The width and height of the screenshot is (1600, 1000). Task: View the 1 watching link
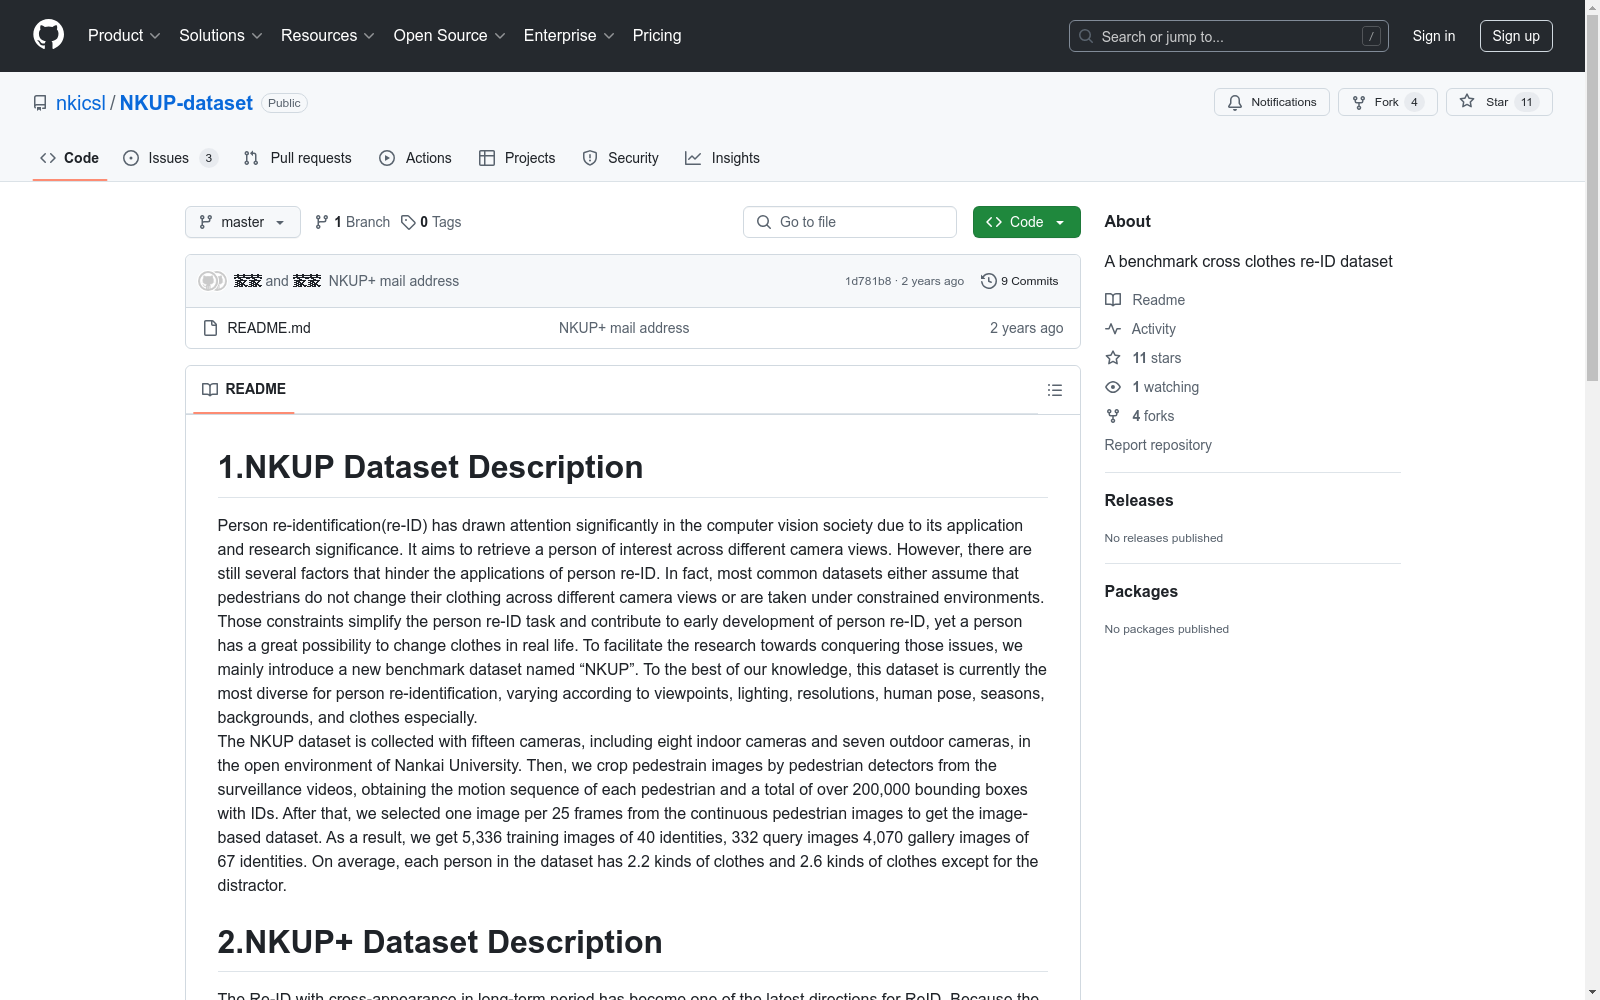tap(1166, 387)
